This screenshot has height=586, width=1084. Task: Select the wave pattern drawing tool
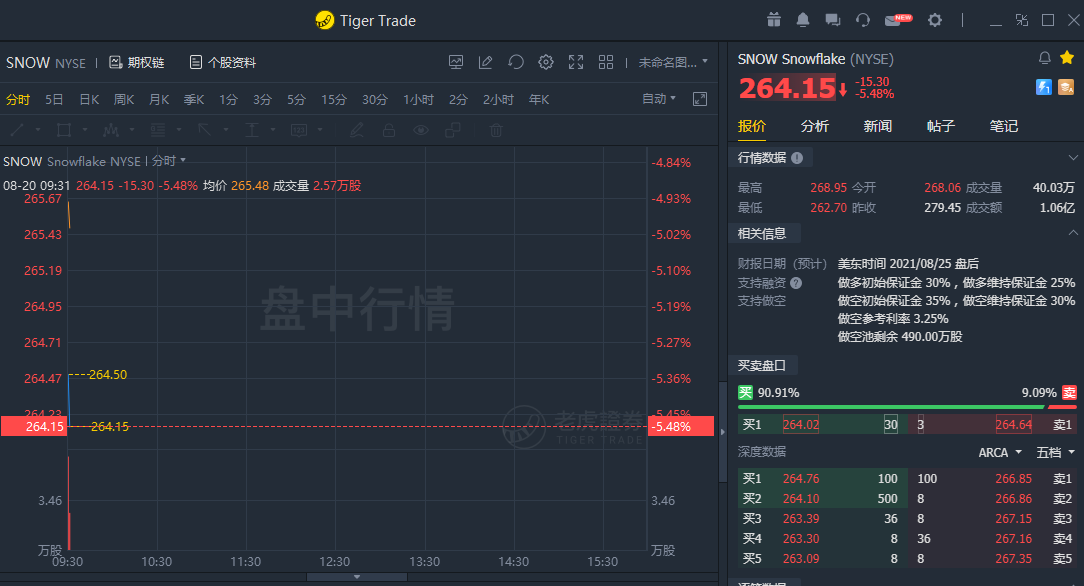tap(111, 130)
